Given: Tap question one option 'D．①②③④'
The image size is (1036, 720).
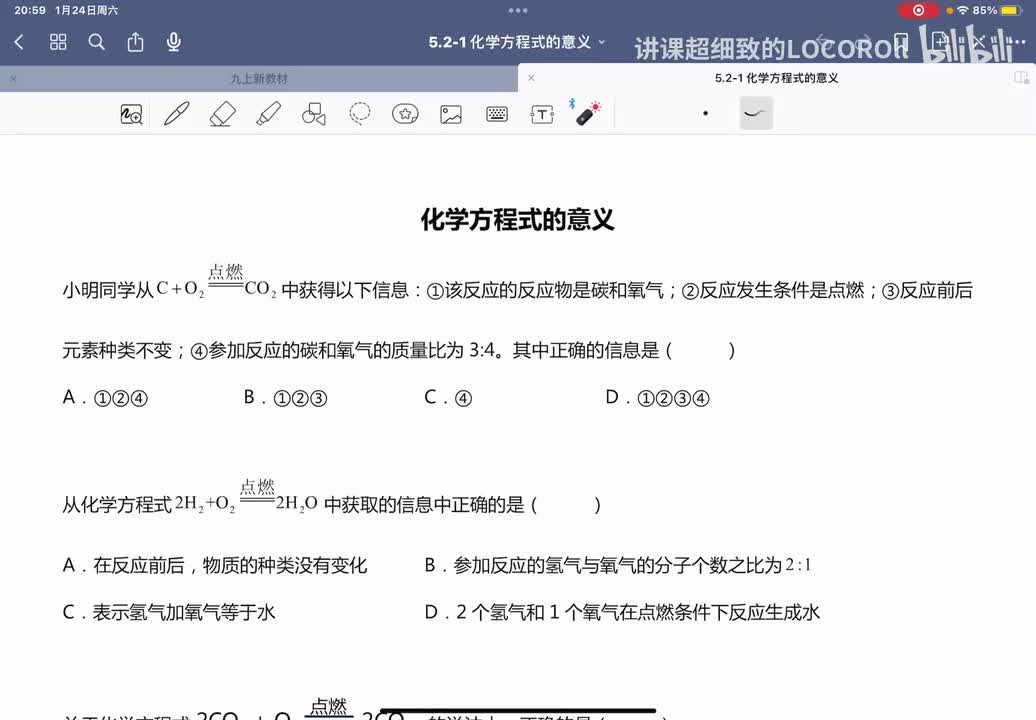Looking at the screenshot, I should click(x=657, y=398).
